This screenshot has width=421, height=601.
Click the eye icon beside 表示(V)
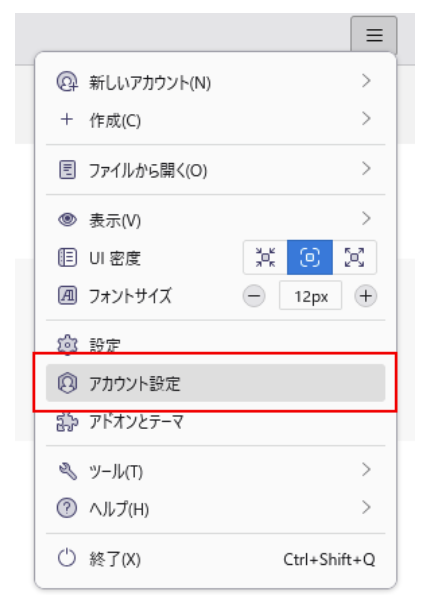click(67, 219)
